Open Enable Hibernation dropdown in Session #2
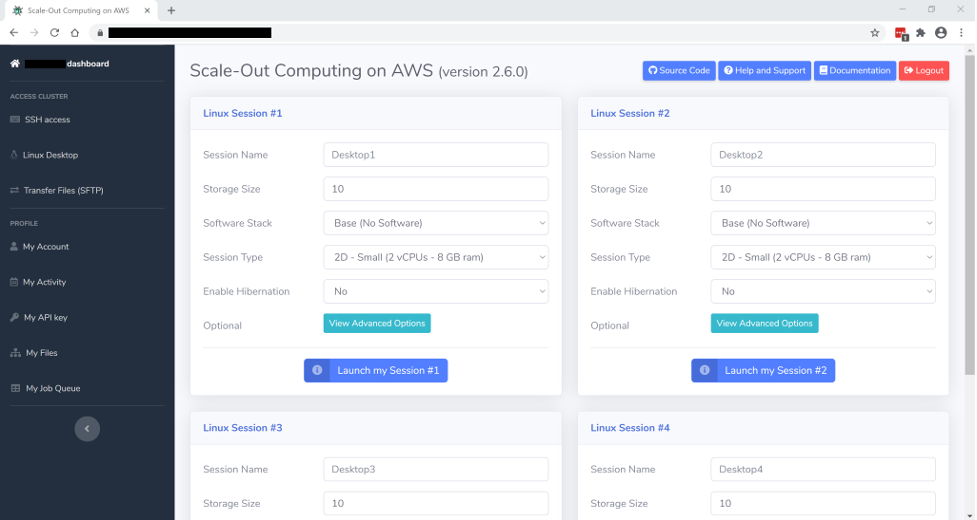 (823, 291)
